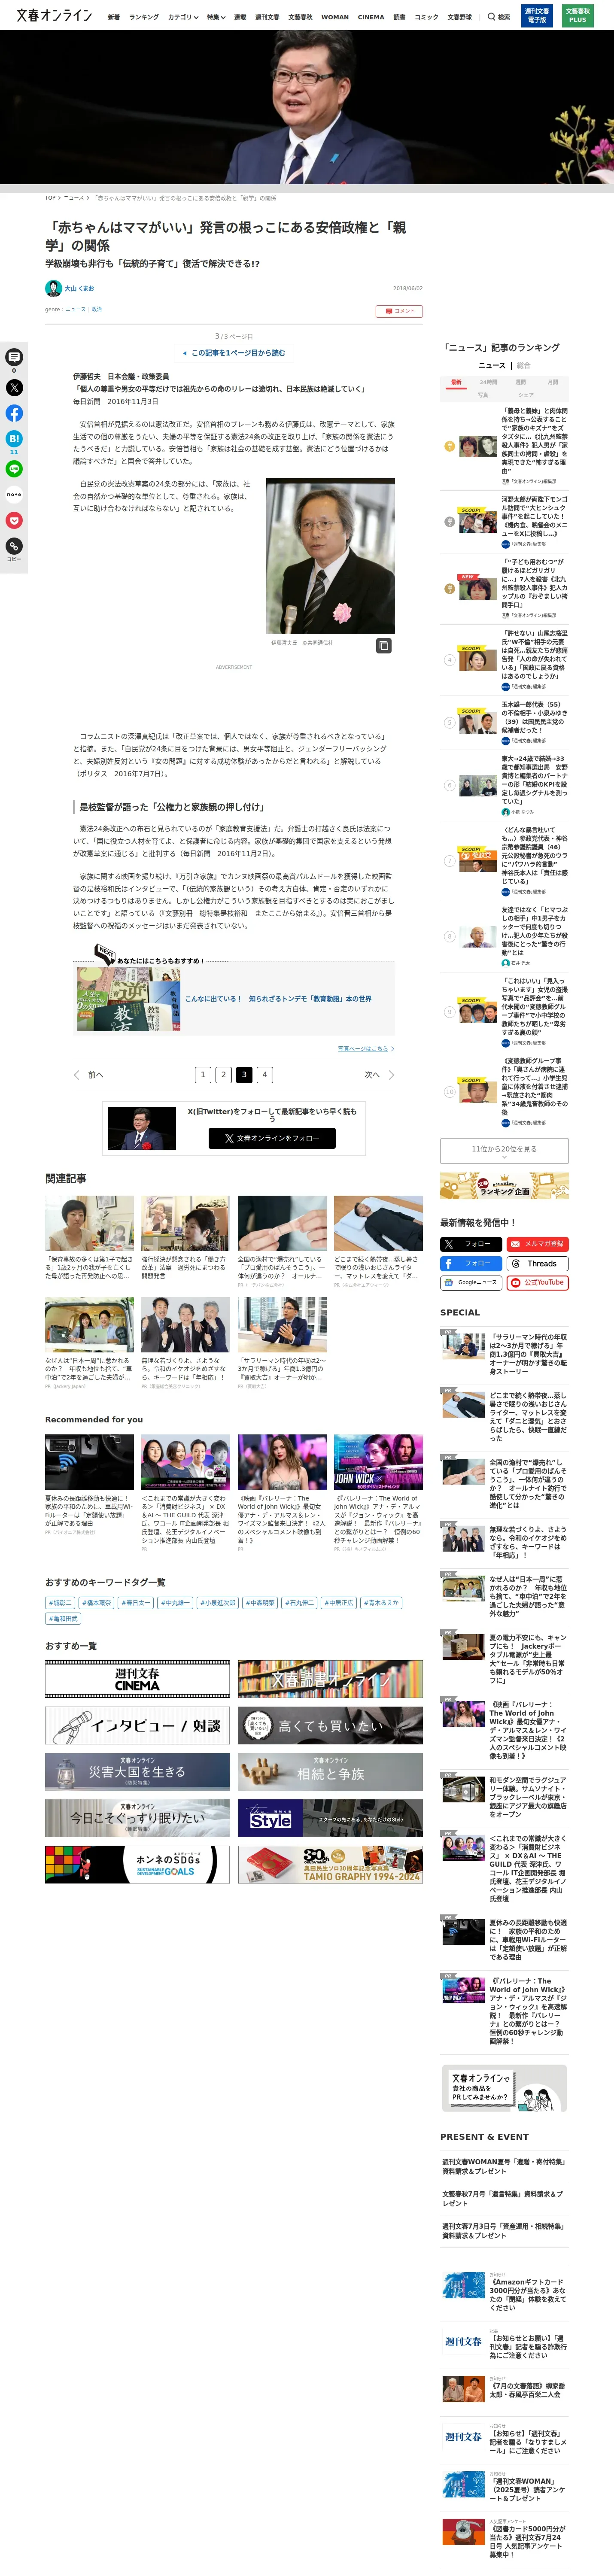Go to article page 1
The width and height of the screenshot is (614, 2576).
203,1075
